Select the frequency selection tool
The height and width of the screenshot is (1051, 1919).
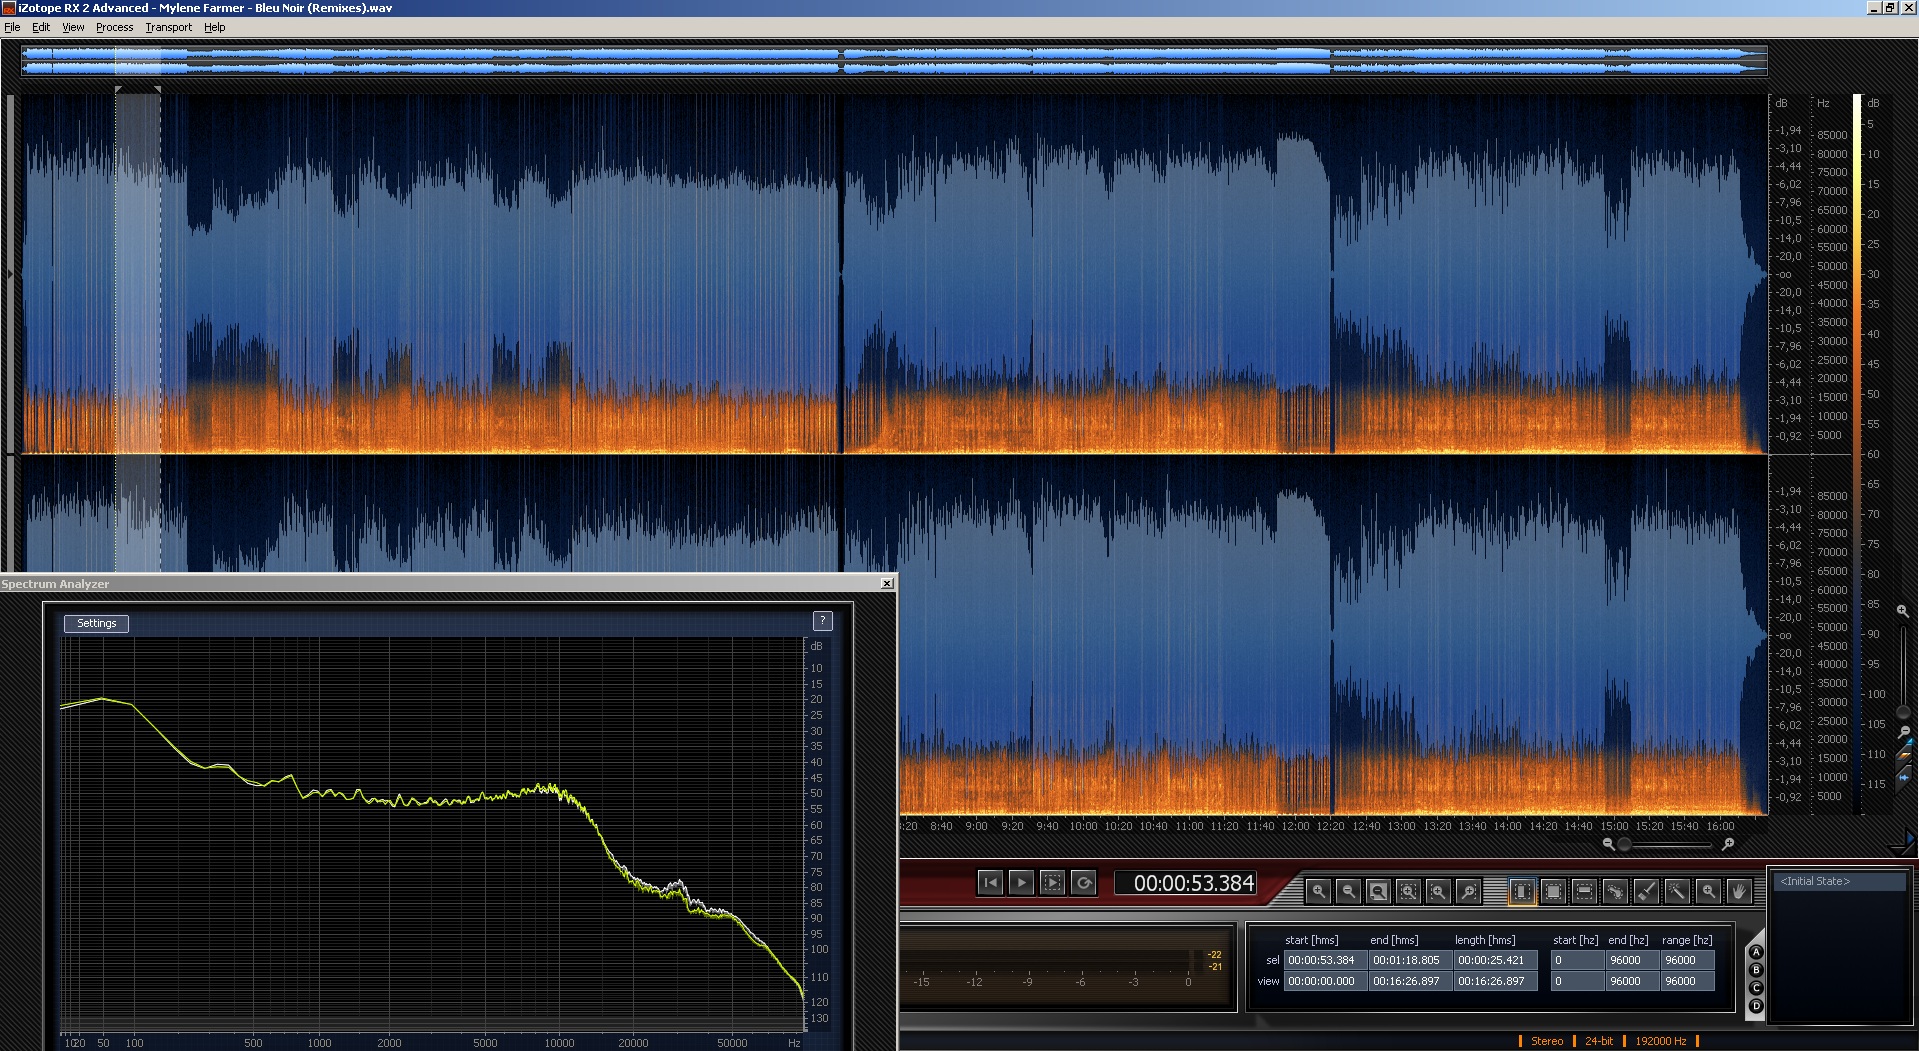coord(1584,890)
